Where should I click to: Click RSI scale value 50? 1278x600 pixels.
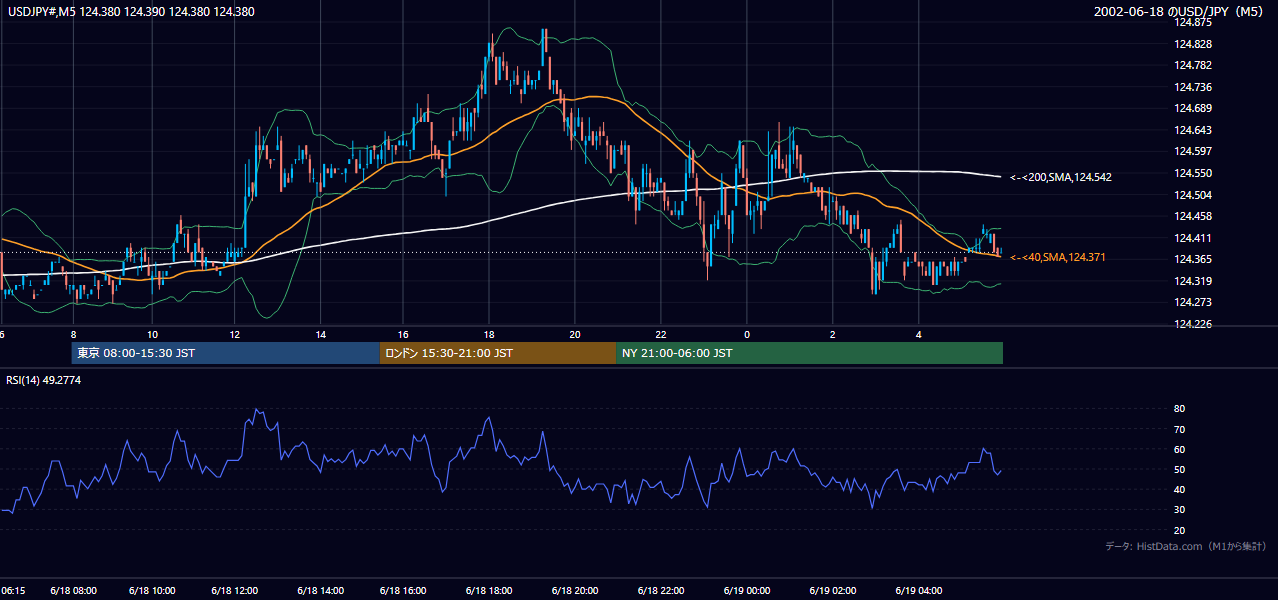tap(1179, 469)
